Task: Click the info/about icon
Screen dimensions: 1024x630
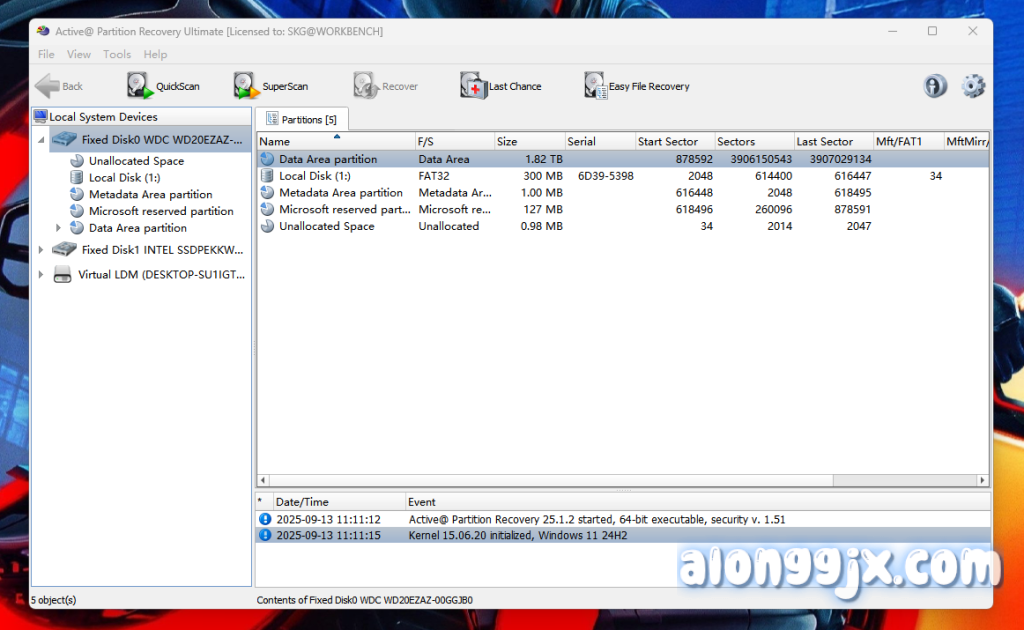Action: [x=935, y=86]
